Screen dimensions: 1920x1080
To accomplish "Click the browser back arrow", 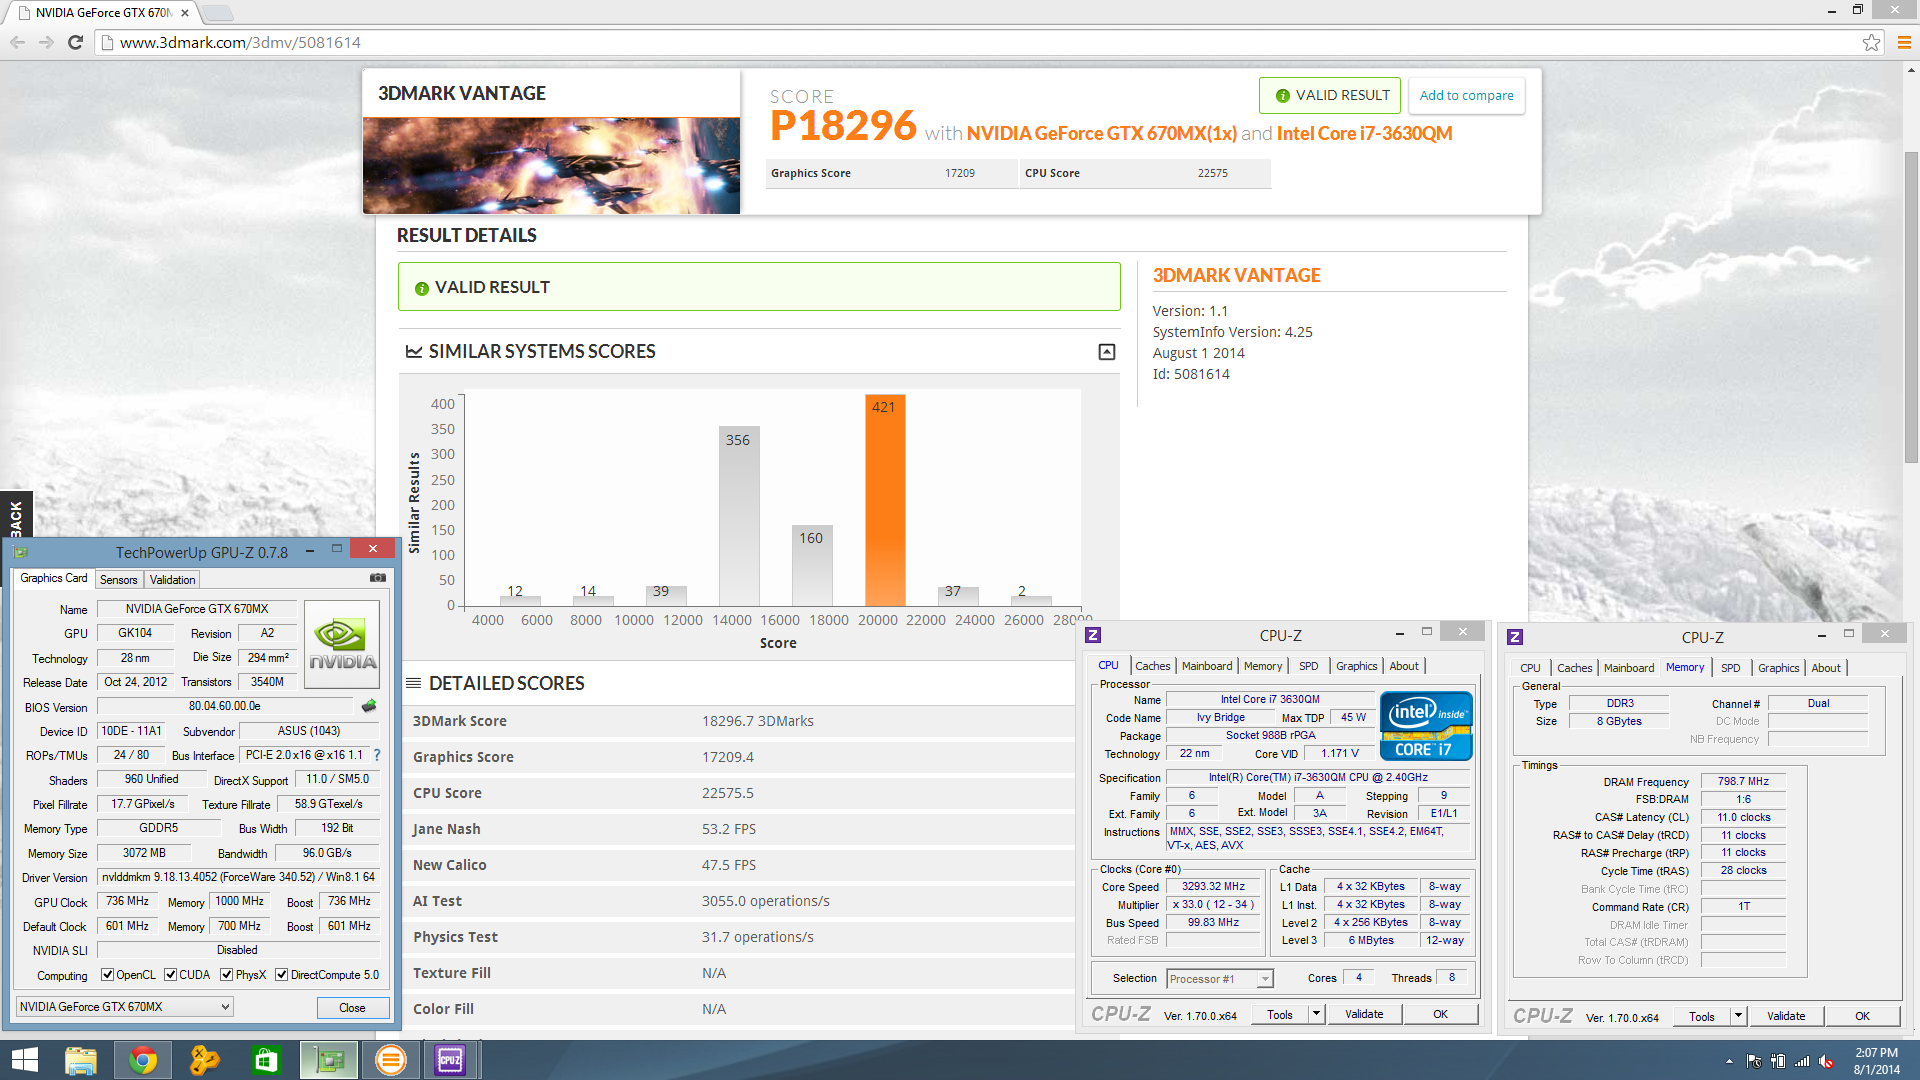I will click(x=17, y=42).
